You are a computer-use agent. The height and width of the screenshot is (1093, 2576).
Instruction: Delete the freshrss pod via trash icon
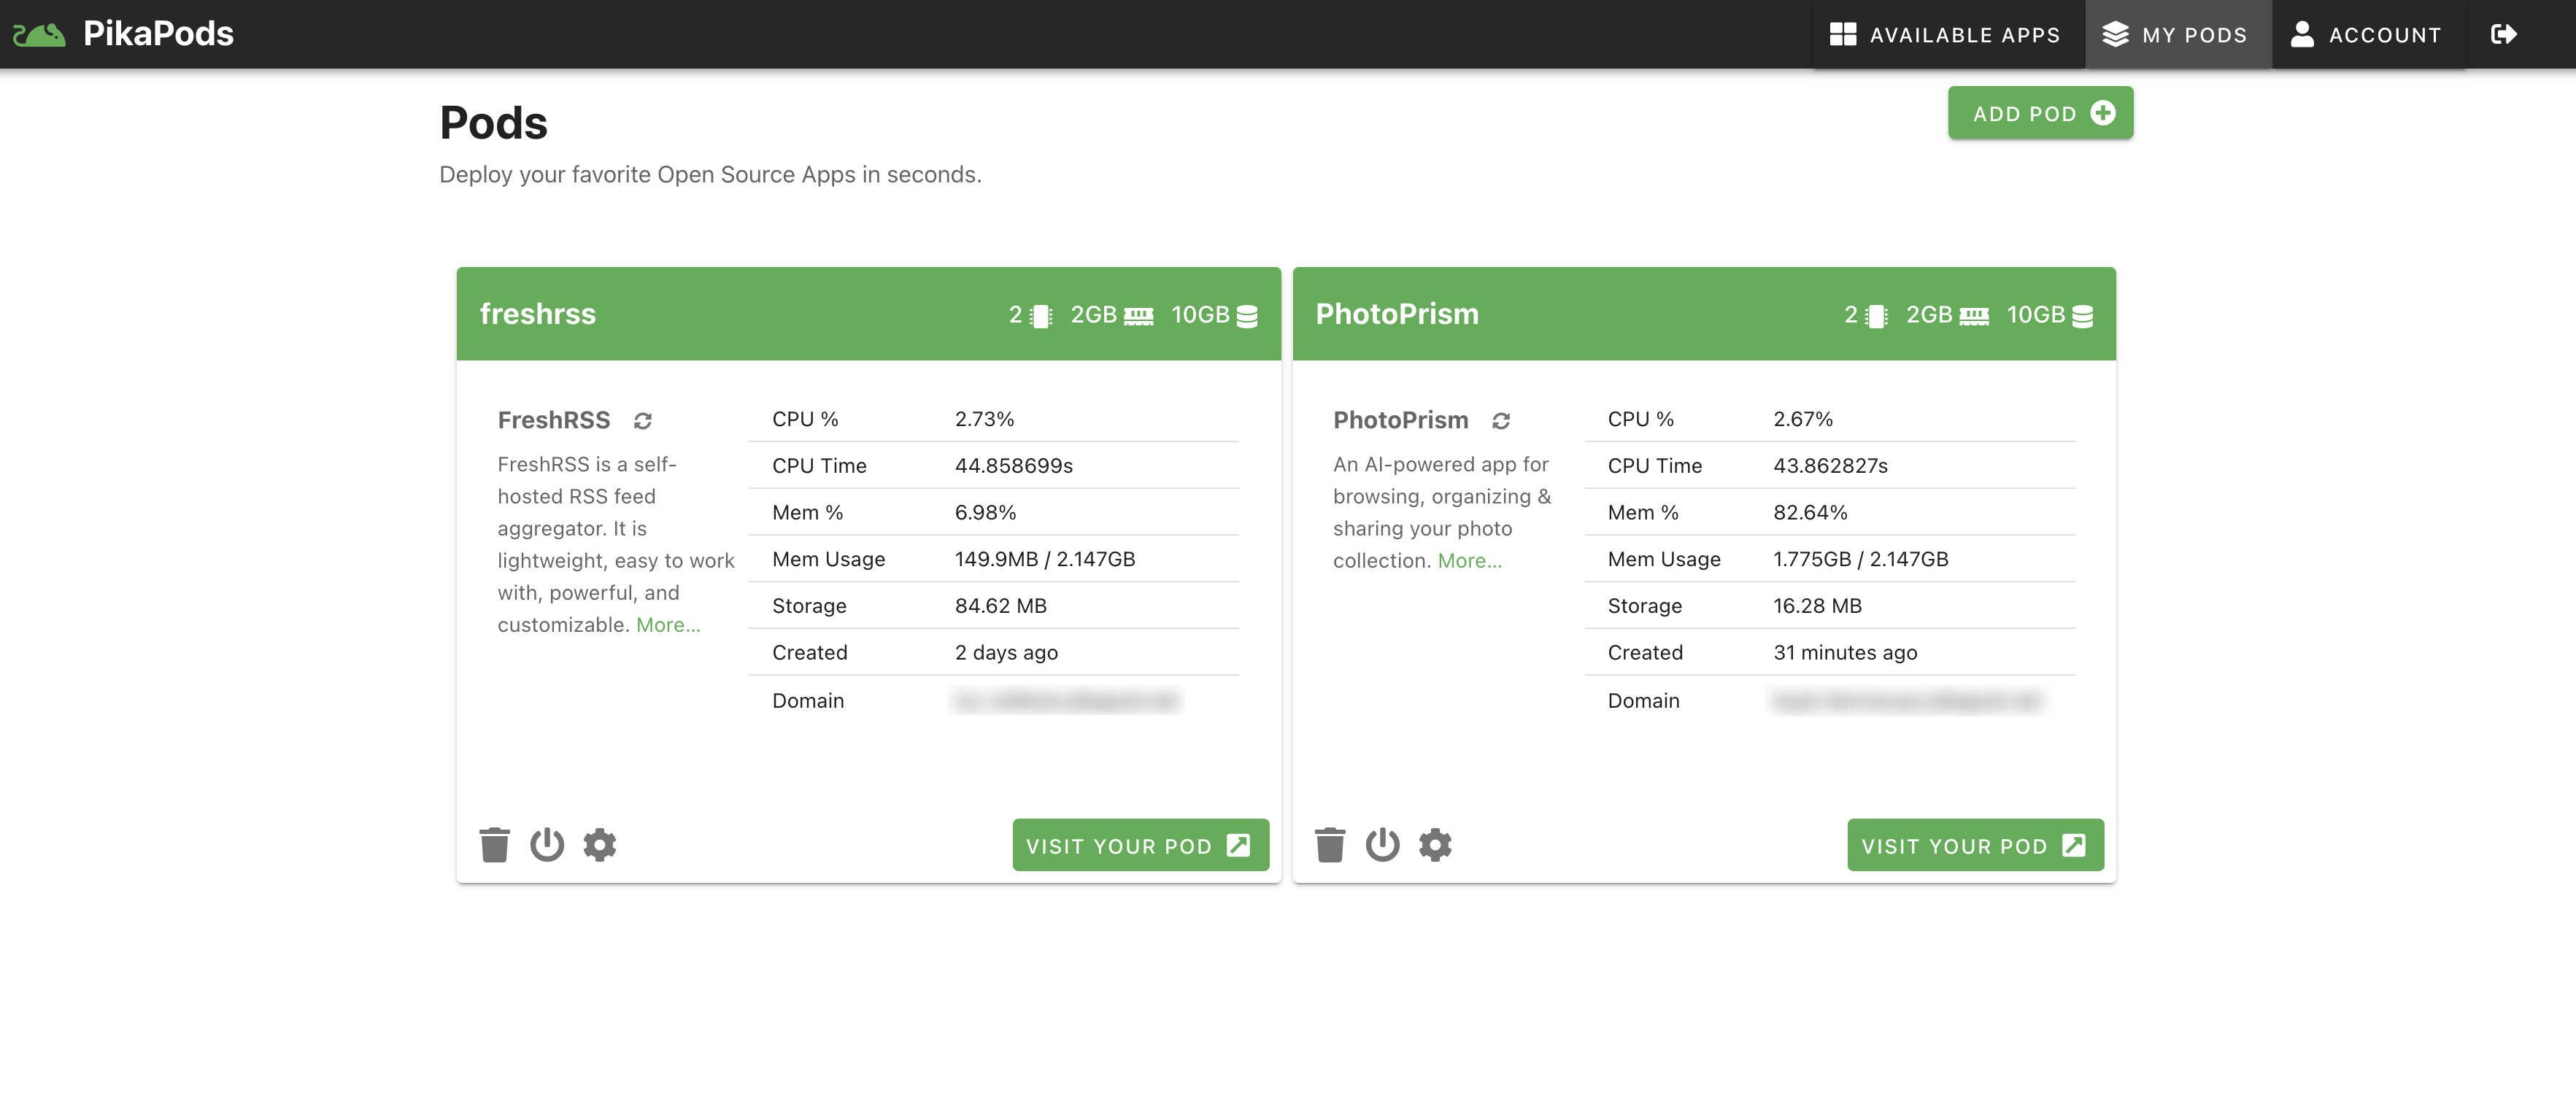pos(494,845)
